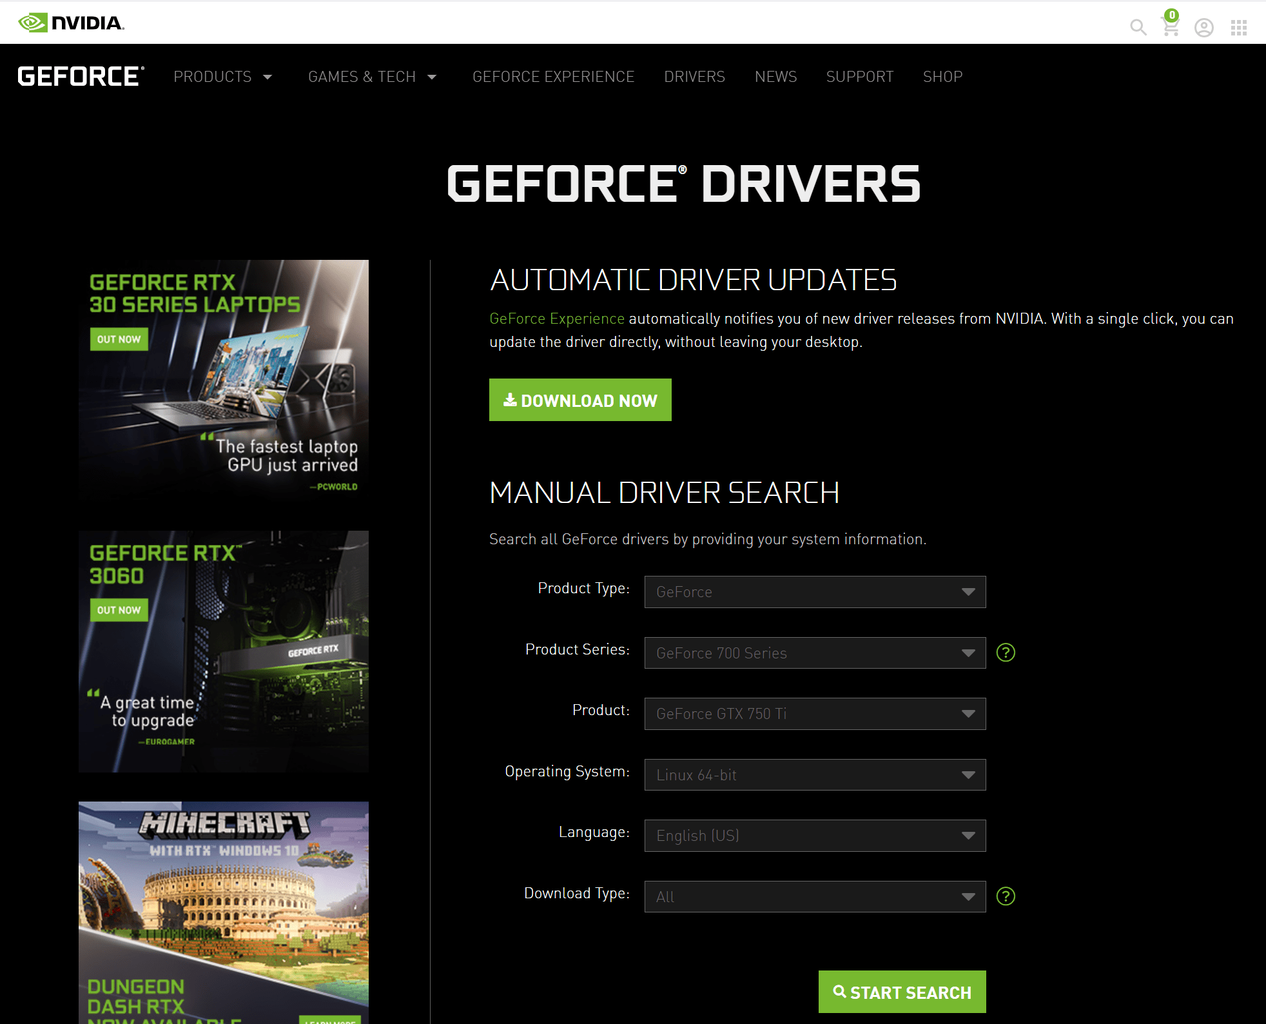Viewport: 1266px width, 1024px height.
Task: Open the Minecraft with RTX banner
Action: click(x=224, y=912)
